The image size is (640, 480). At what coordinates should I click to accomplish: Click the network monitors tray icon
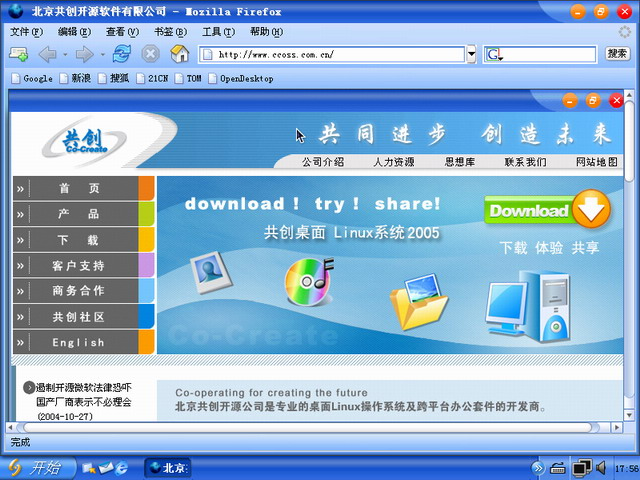point(581,468)
